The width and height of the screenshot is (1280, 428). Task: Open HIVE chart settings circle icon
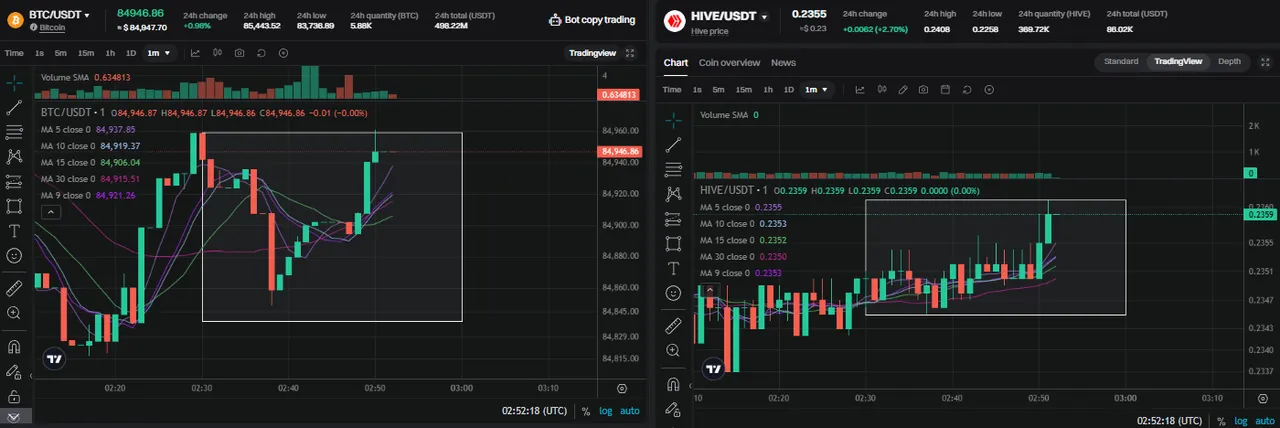[x=989, y=89]
